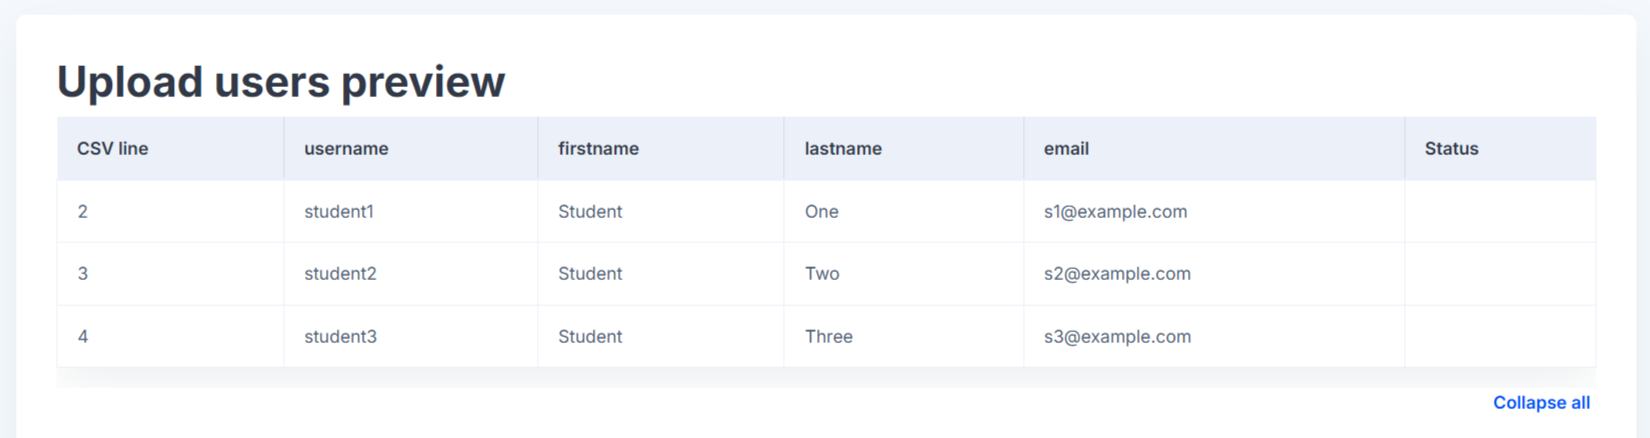The height and width of the screenshot is (438, 1650).
Task: Click CSV line number 2 cell
Action: click(x=170, y=211)
